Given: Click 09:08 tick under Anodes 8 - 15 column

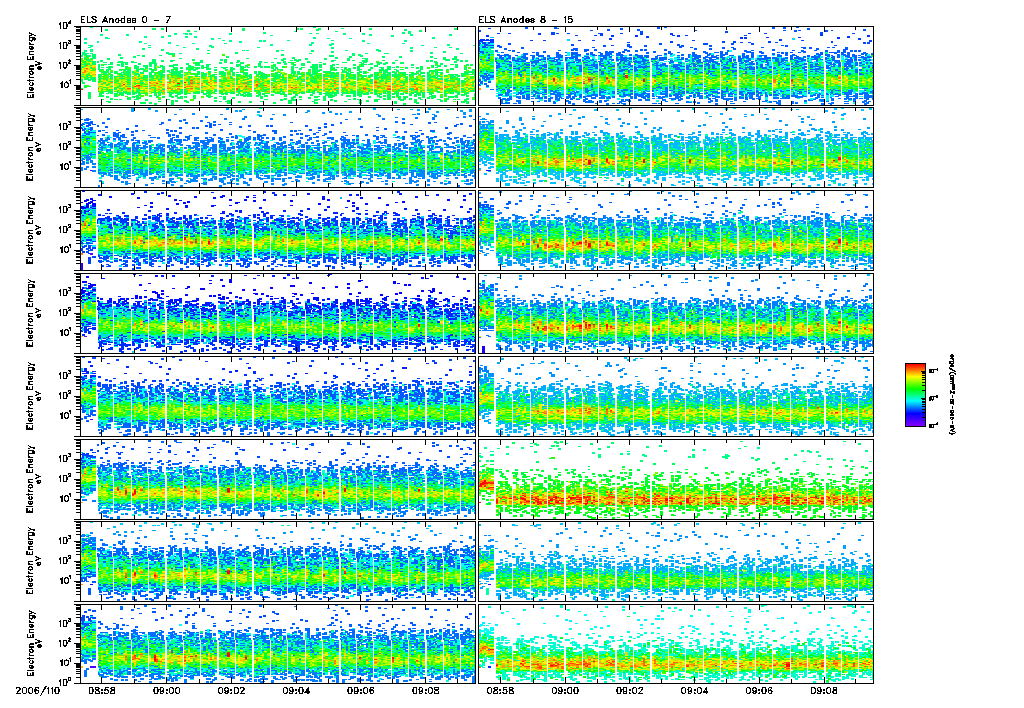Looking at the screenshot, I should coord(824,690).
